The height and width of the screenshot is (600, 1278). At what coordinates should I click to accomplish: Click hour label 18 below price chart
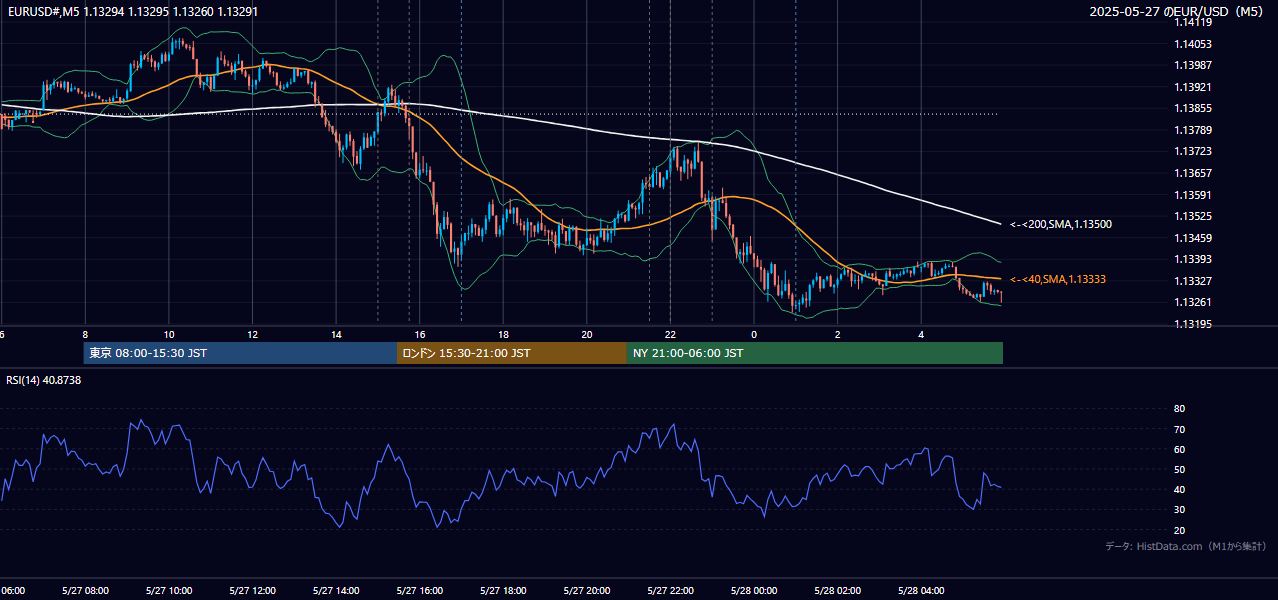(x=503, y=334)
